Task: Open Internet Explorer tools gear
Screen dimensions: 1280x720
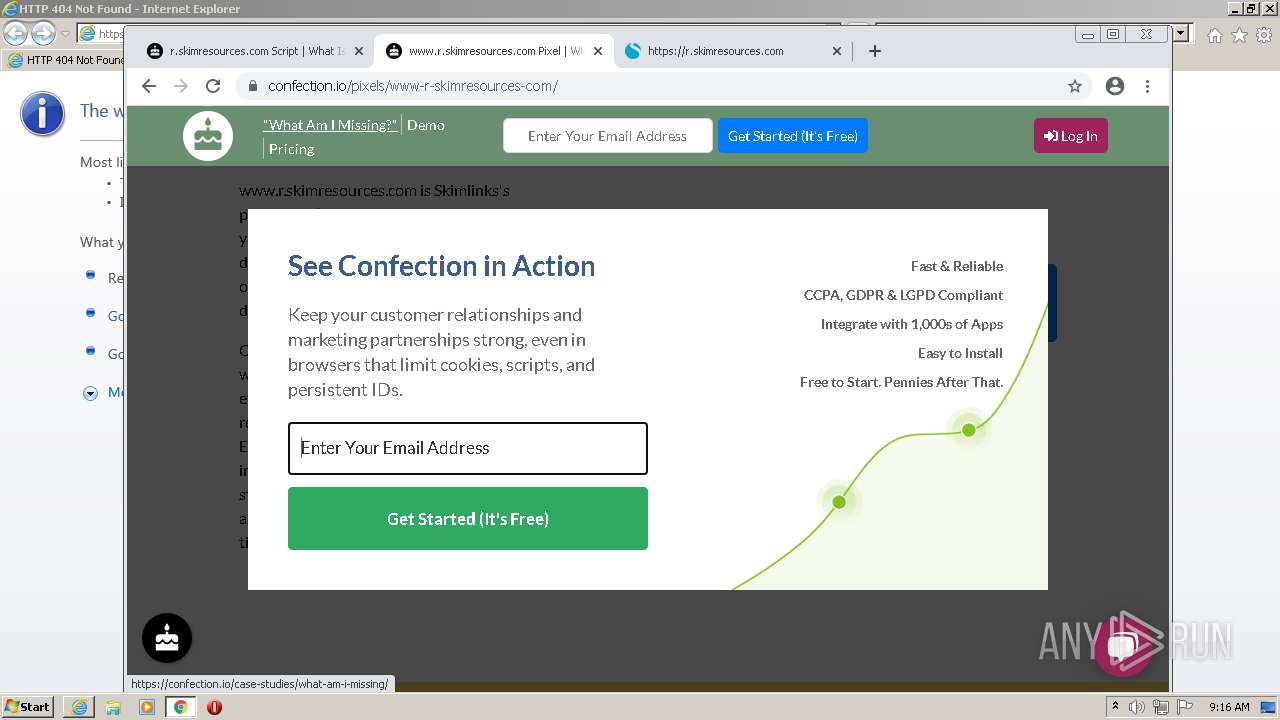Action: pyautogui.click(x=1263, y=35)
